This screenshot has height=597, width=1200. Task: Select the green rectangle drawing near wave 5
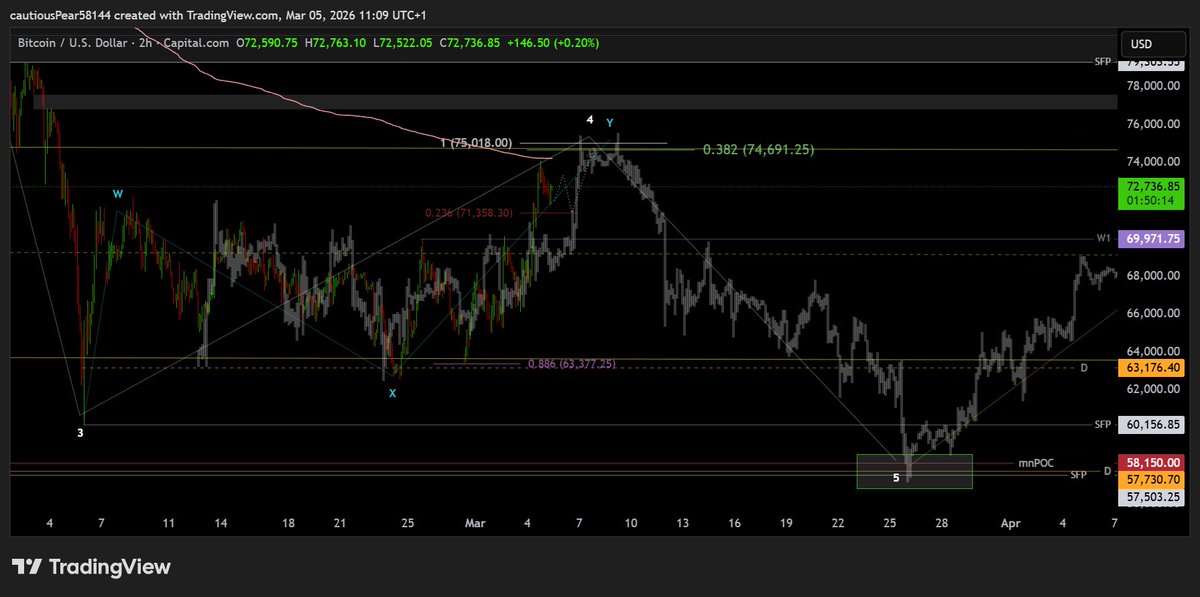pos(915,471)
